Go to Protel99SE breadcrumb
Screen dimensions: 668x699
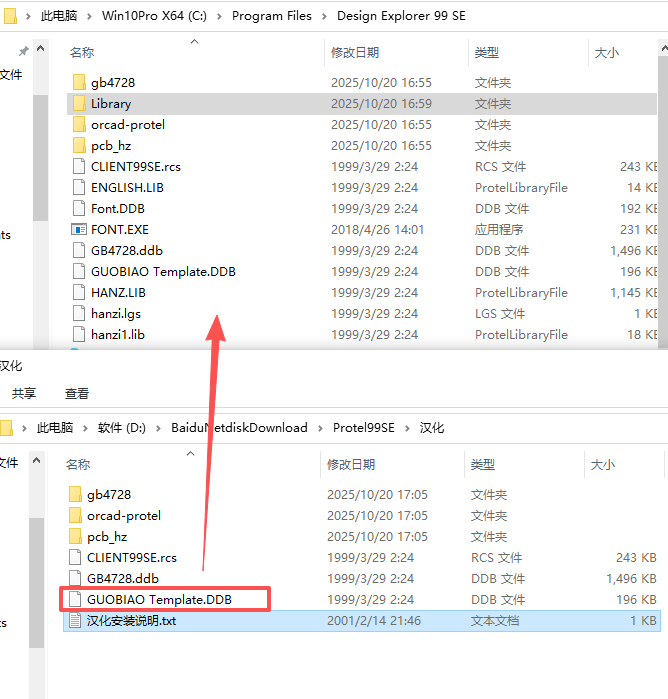point(363,428)
